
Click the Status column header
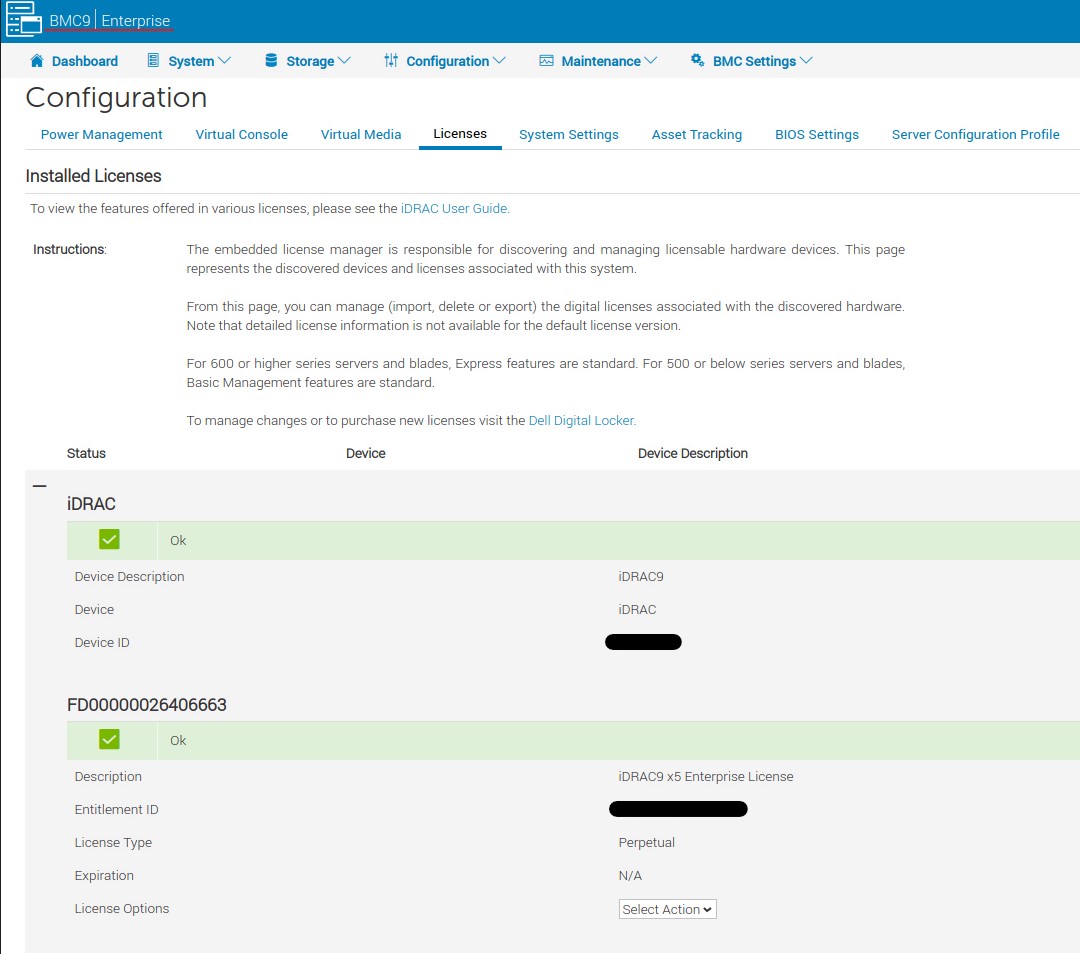tap(86, 453)
